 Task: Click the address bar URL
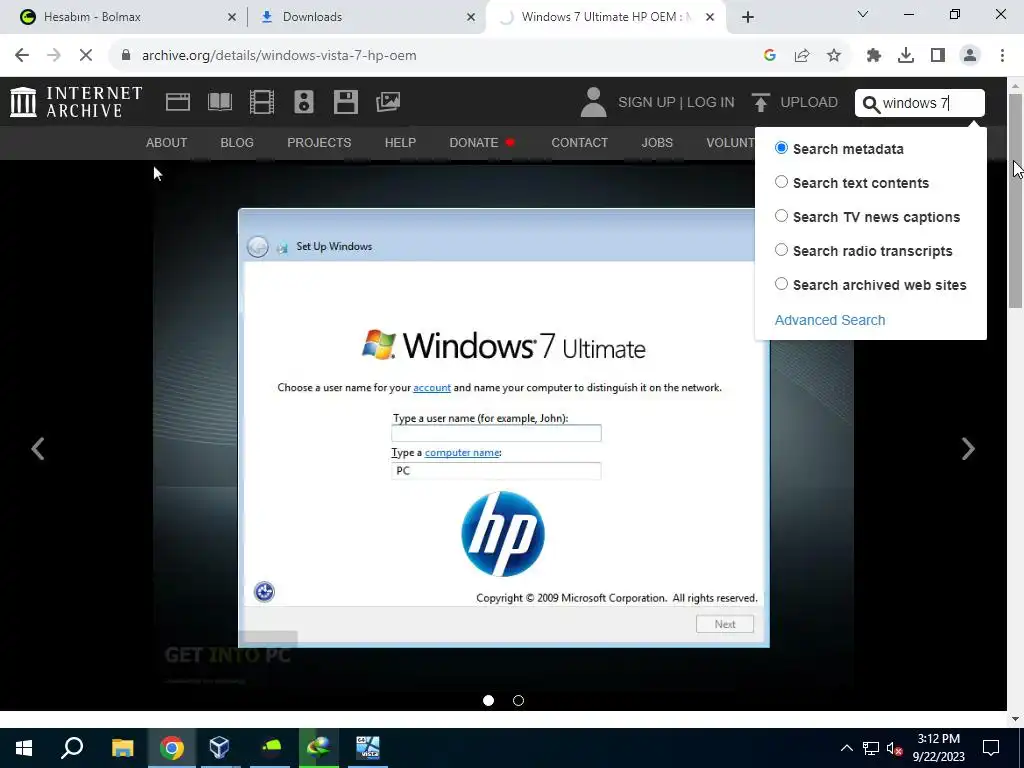279,56
